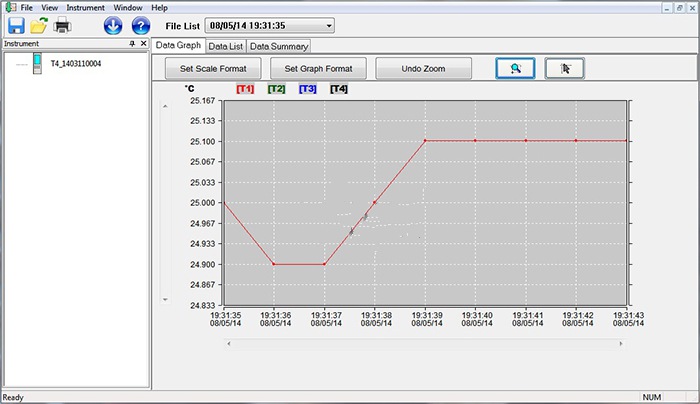700x404 pixels.
Task: Open file with the folder icon
Action: tap(39, 26)
